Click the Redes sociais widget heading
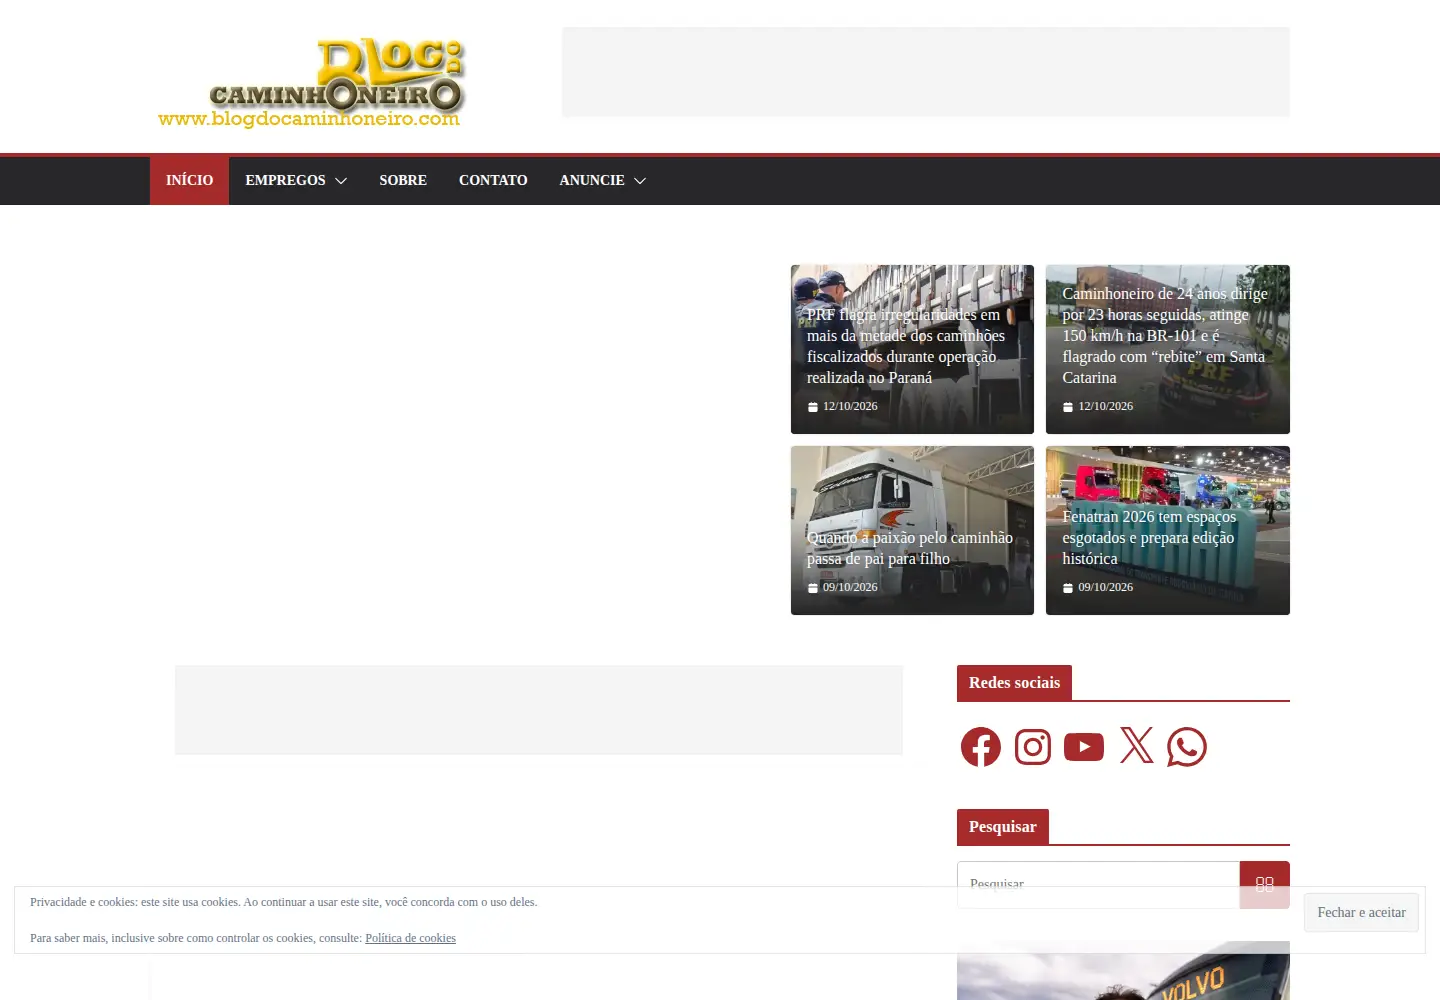 coord(1014,683)
